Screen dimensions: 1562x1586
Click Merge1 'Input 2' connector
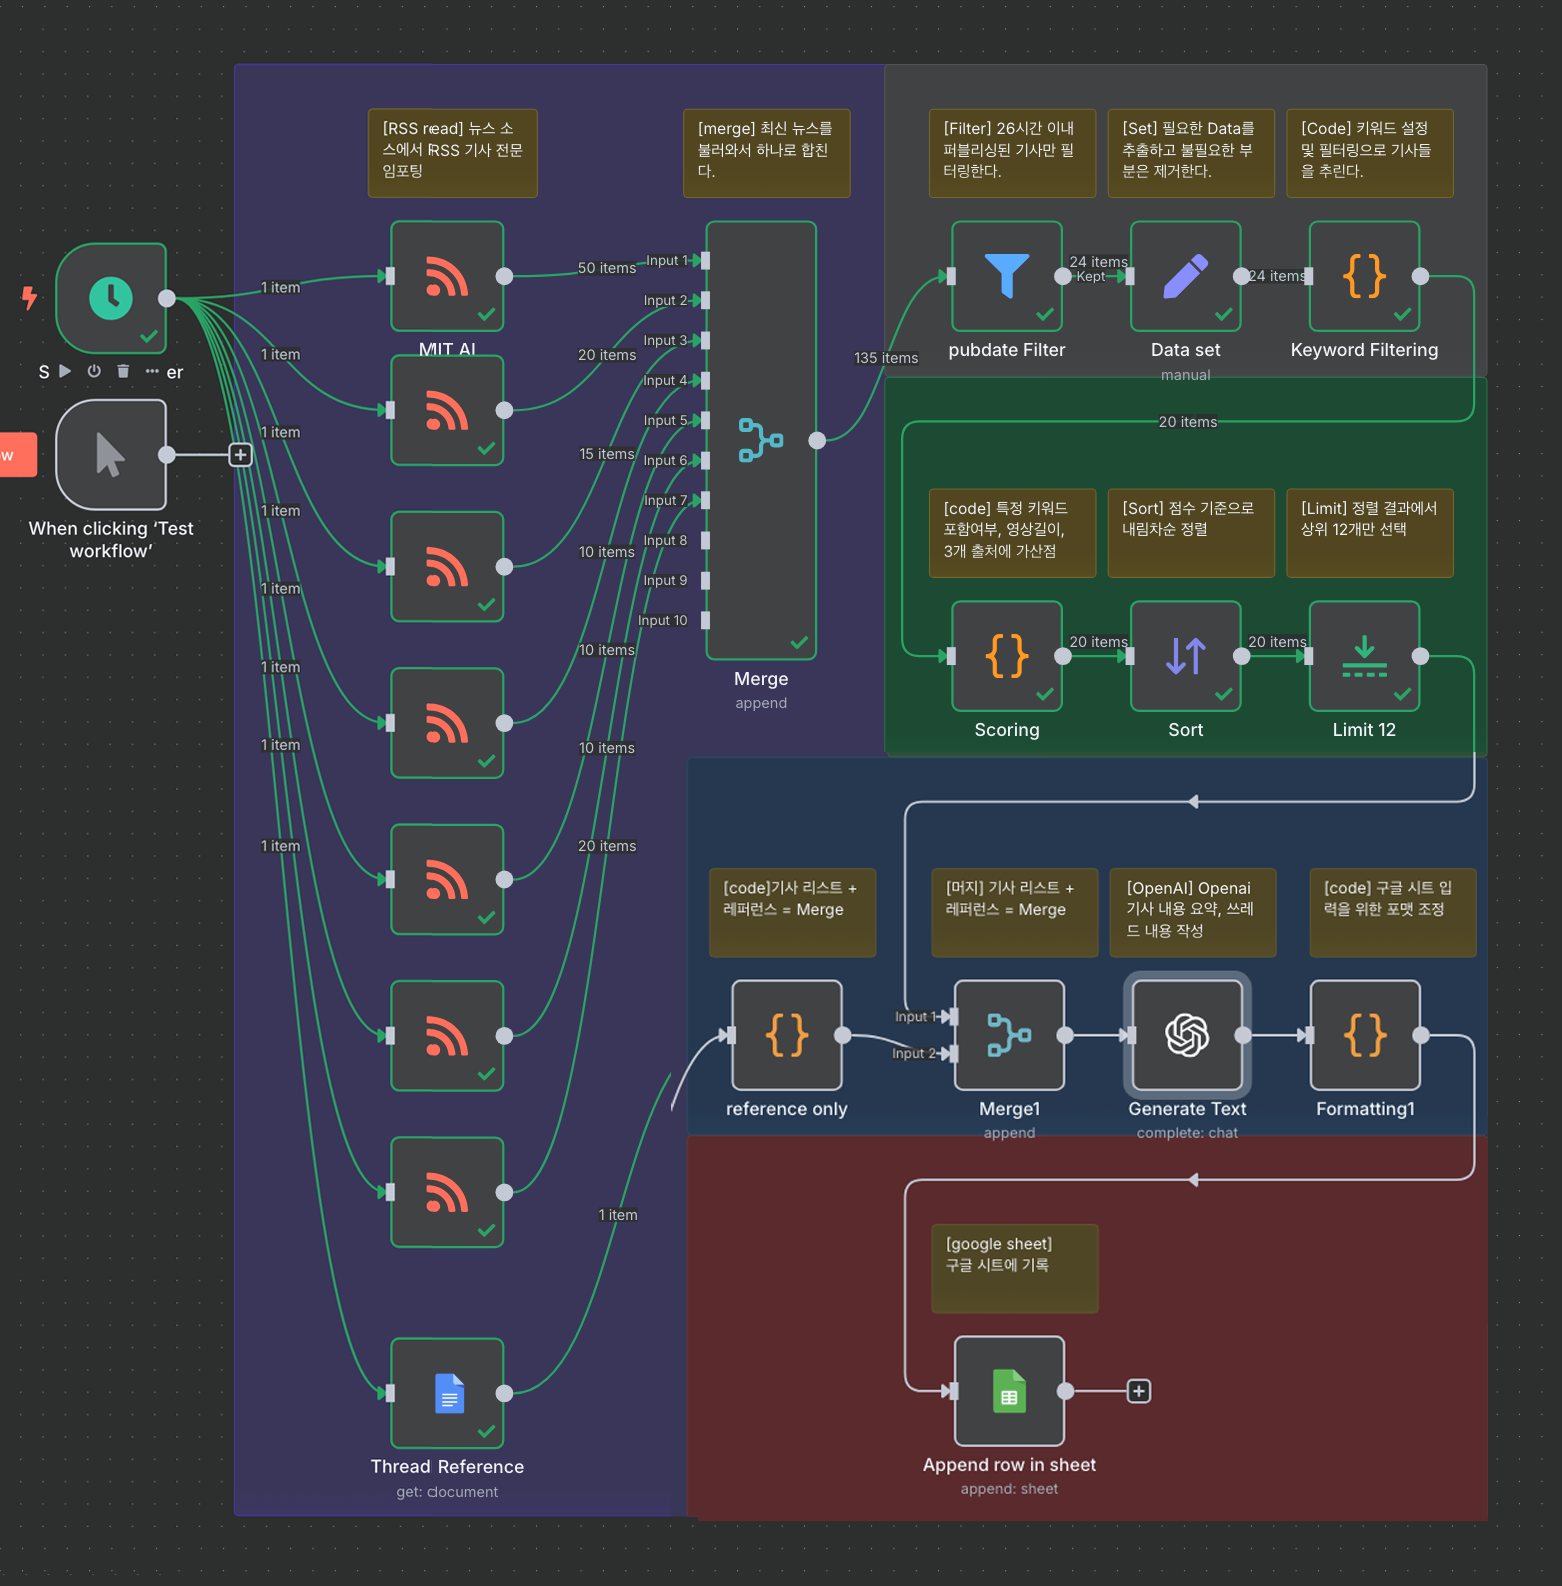click(x=954, y=1053)
